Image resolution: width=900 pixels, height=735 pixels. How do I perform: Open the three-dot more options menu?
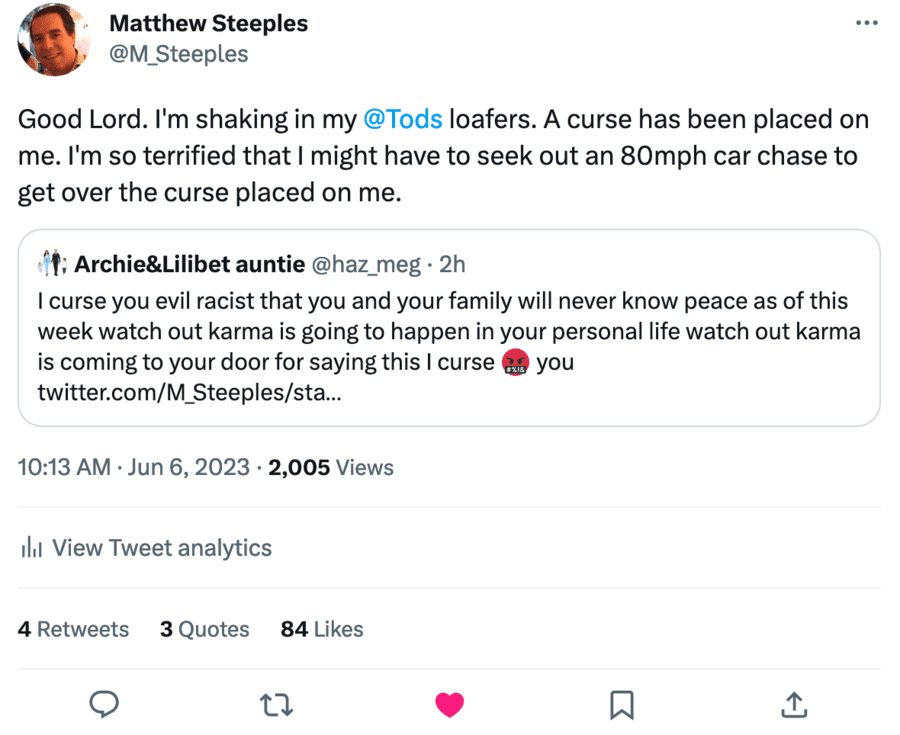(866, 23)
